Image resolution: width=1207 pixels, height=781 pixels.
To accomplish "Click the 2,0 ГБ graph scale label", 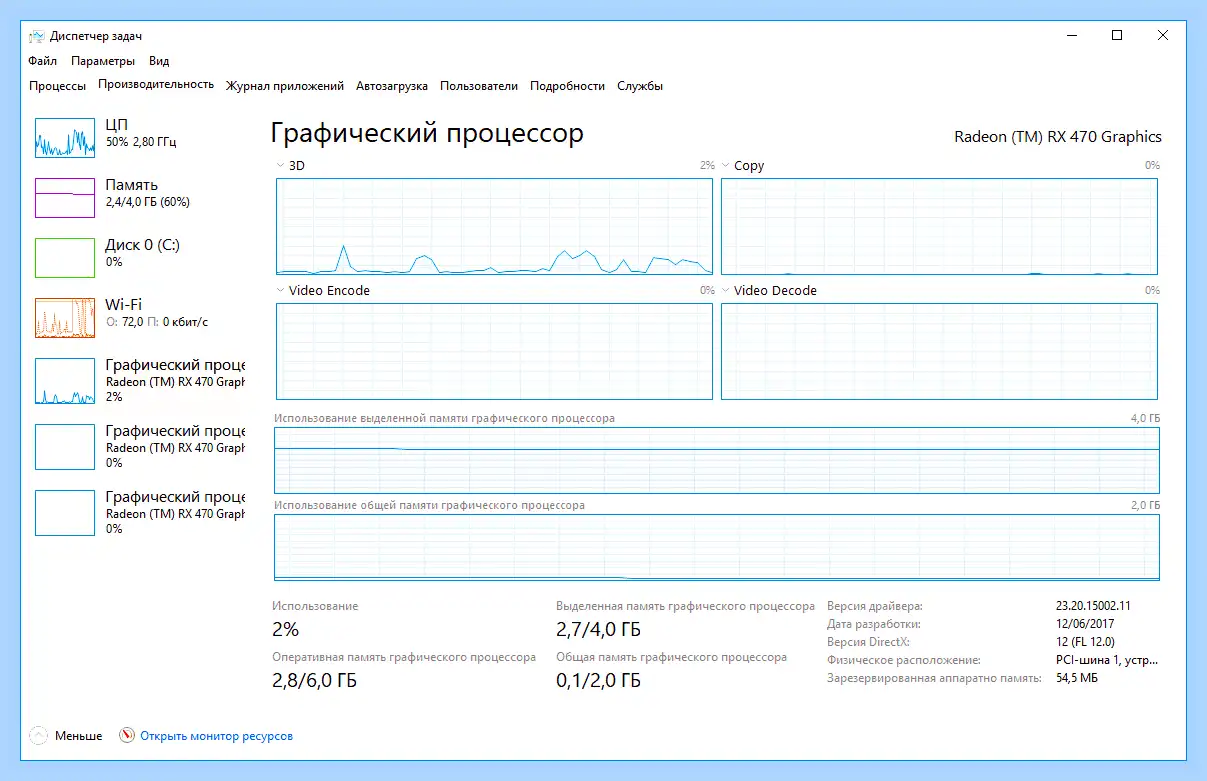I will [x=1146, y=505].
